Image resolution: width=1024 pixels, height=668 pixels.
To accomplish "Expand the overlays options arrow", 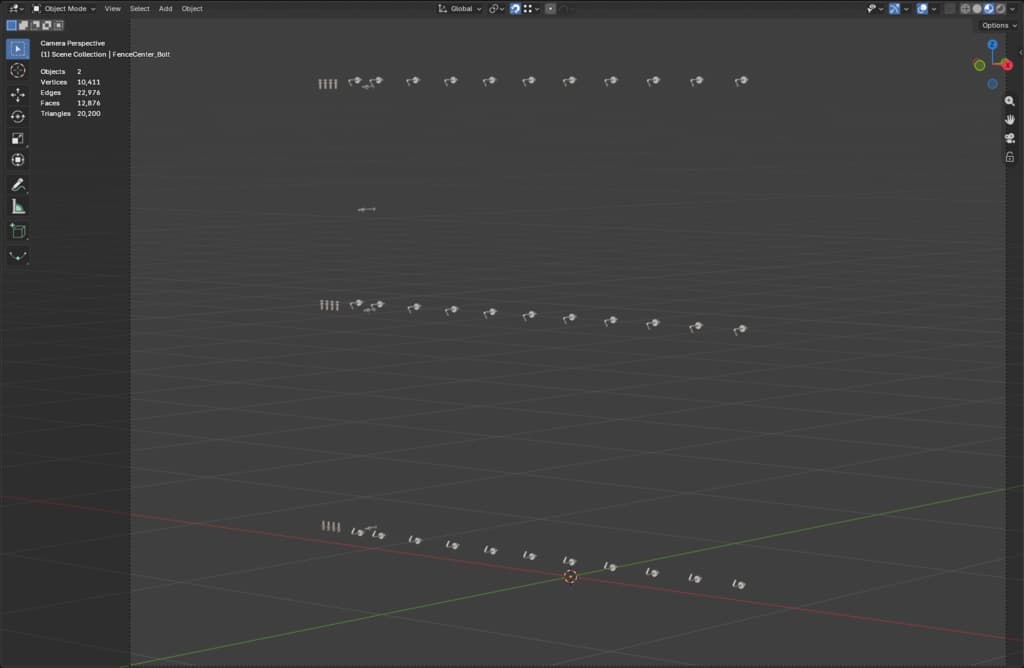I will pyautogui.click(x=934, y=8).
